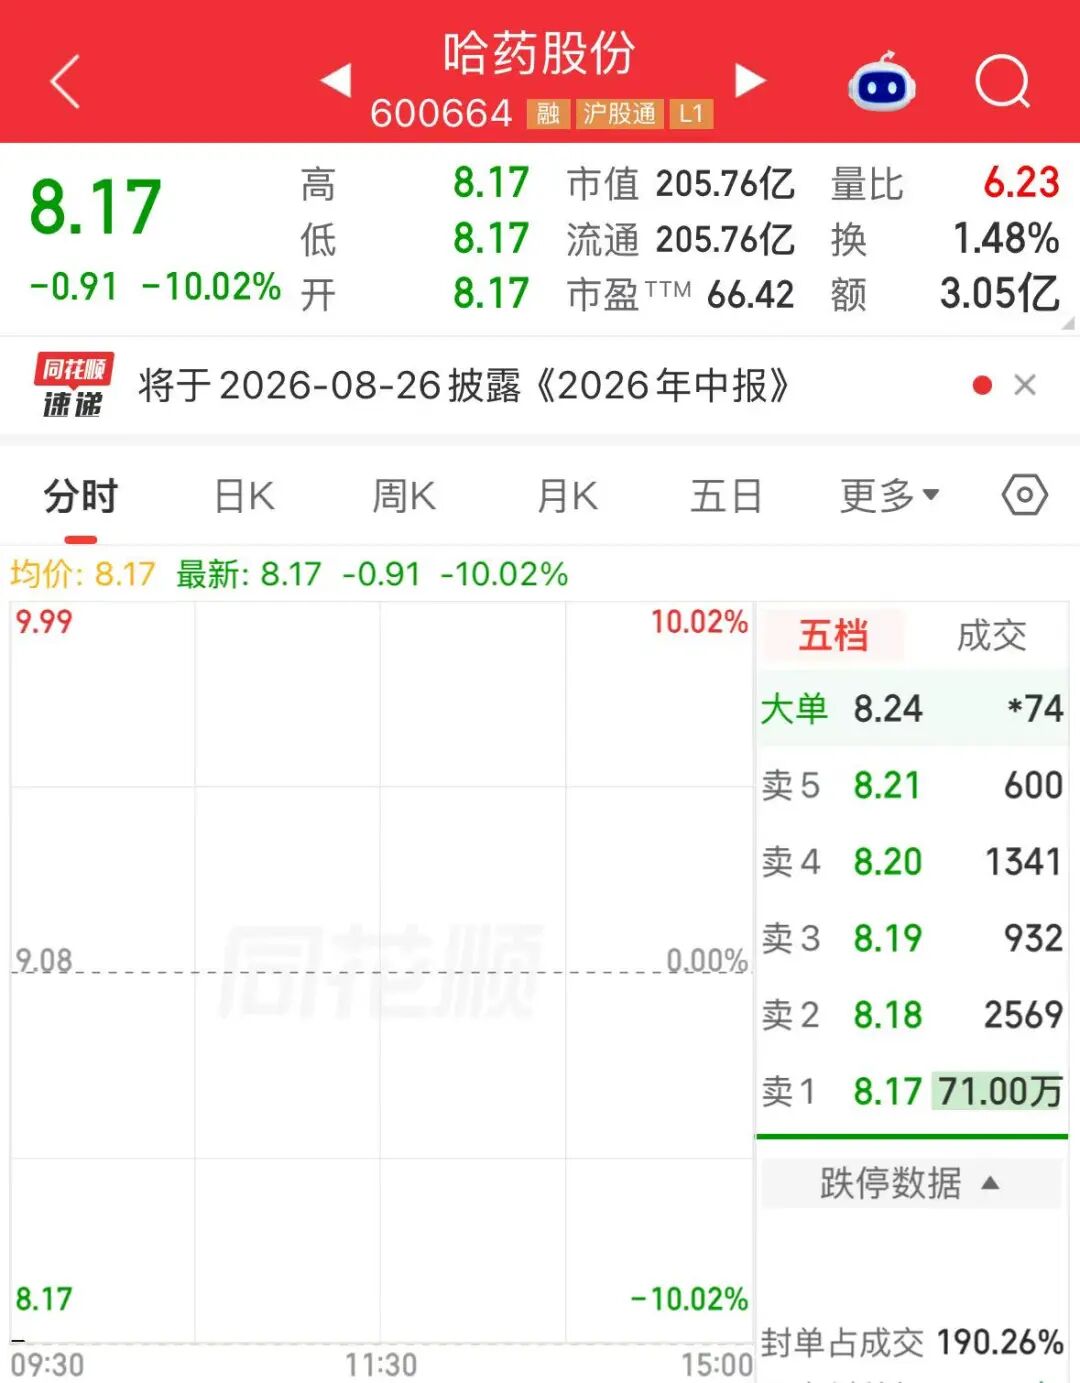Open the 同花顺速递 news logo

click(73, 385)
